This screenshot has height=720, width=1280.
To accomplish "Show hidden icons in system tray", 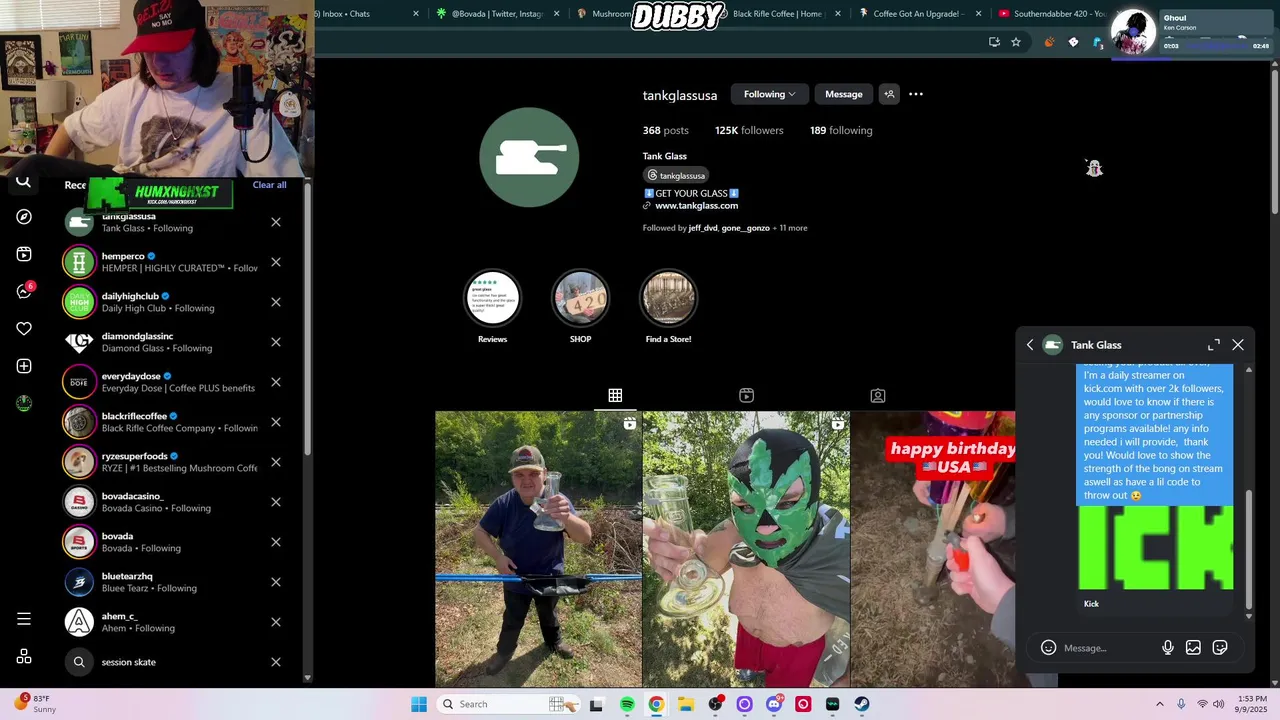I will [1160, 704].
